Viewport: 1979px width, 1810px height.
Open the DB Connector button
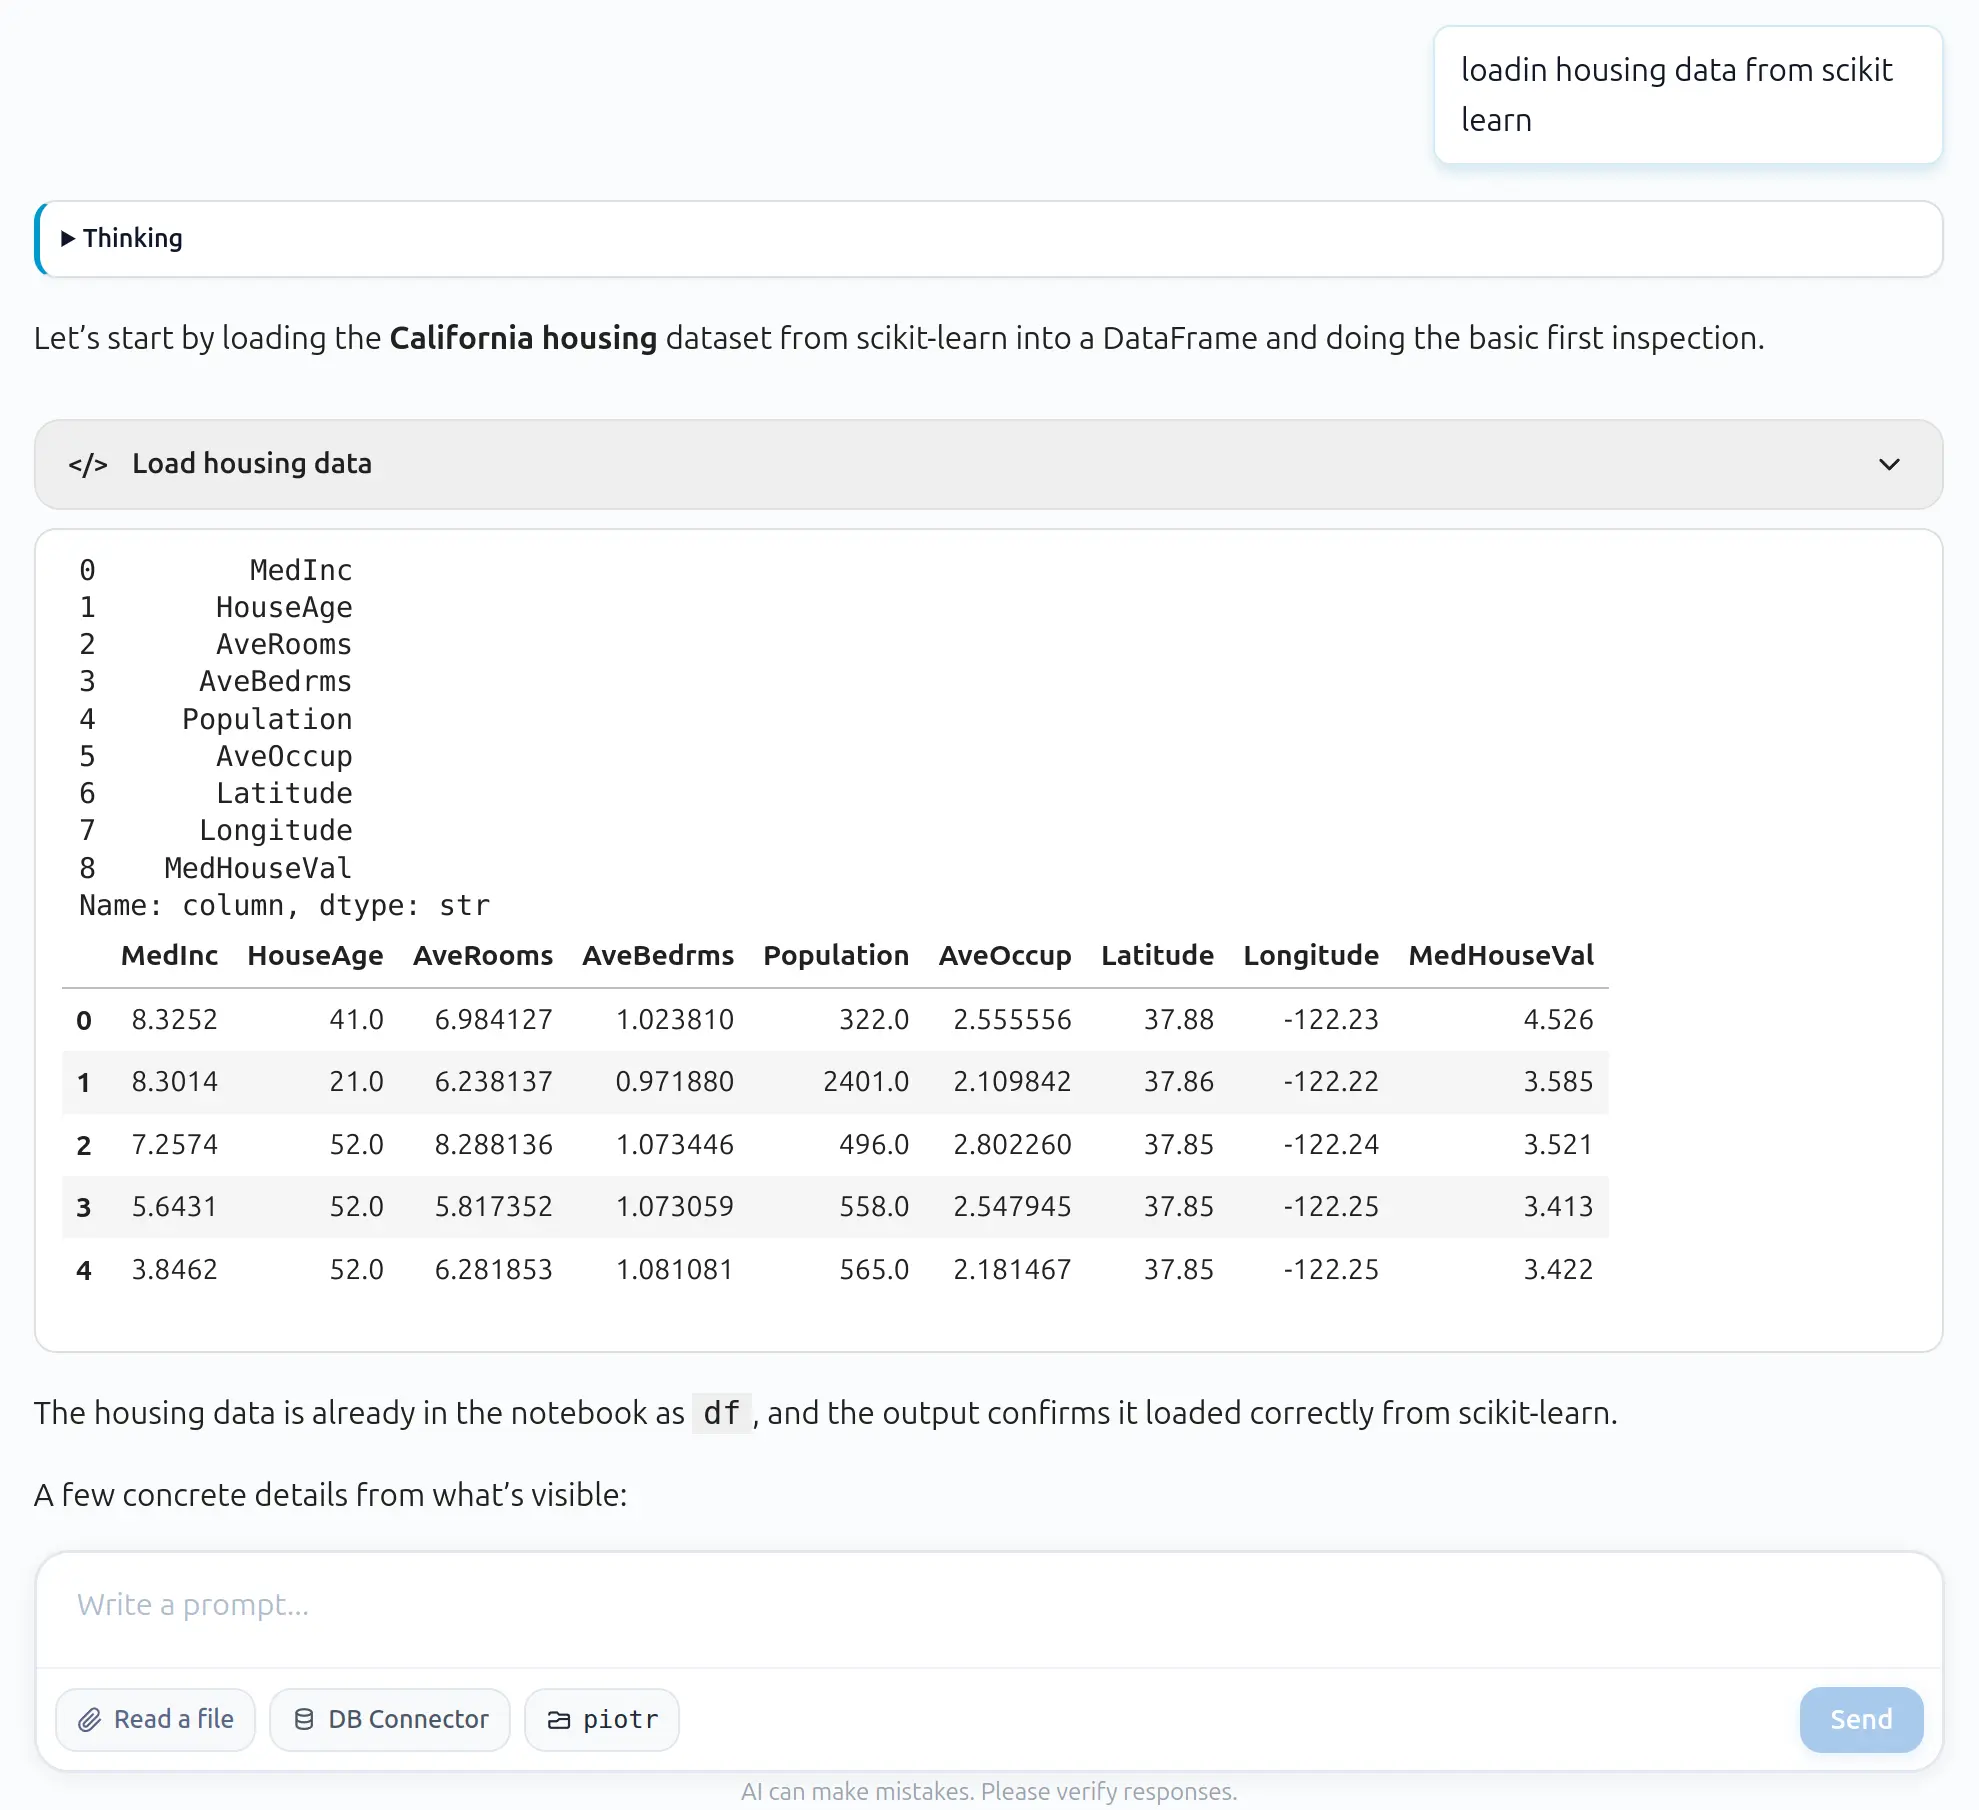tap(390, 1719)
